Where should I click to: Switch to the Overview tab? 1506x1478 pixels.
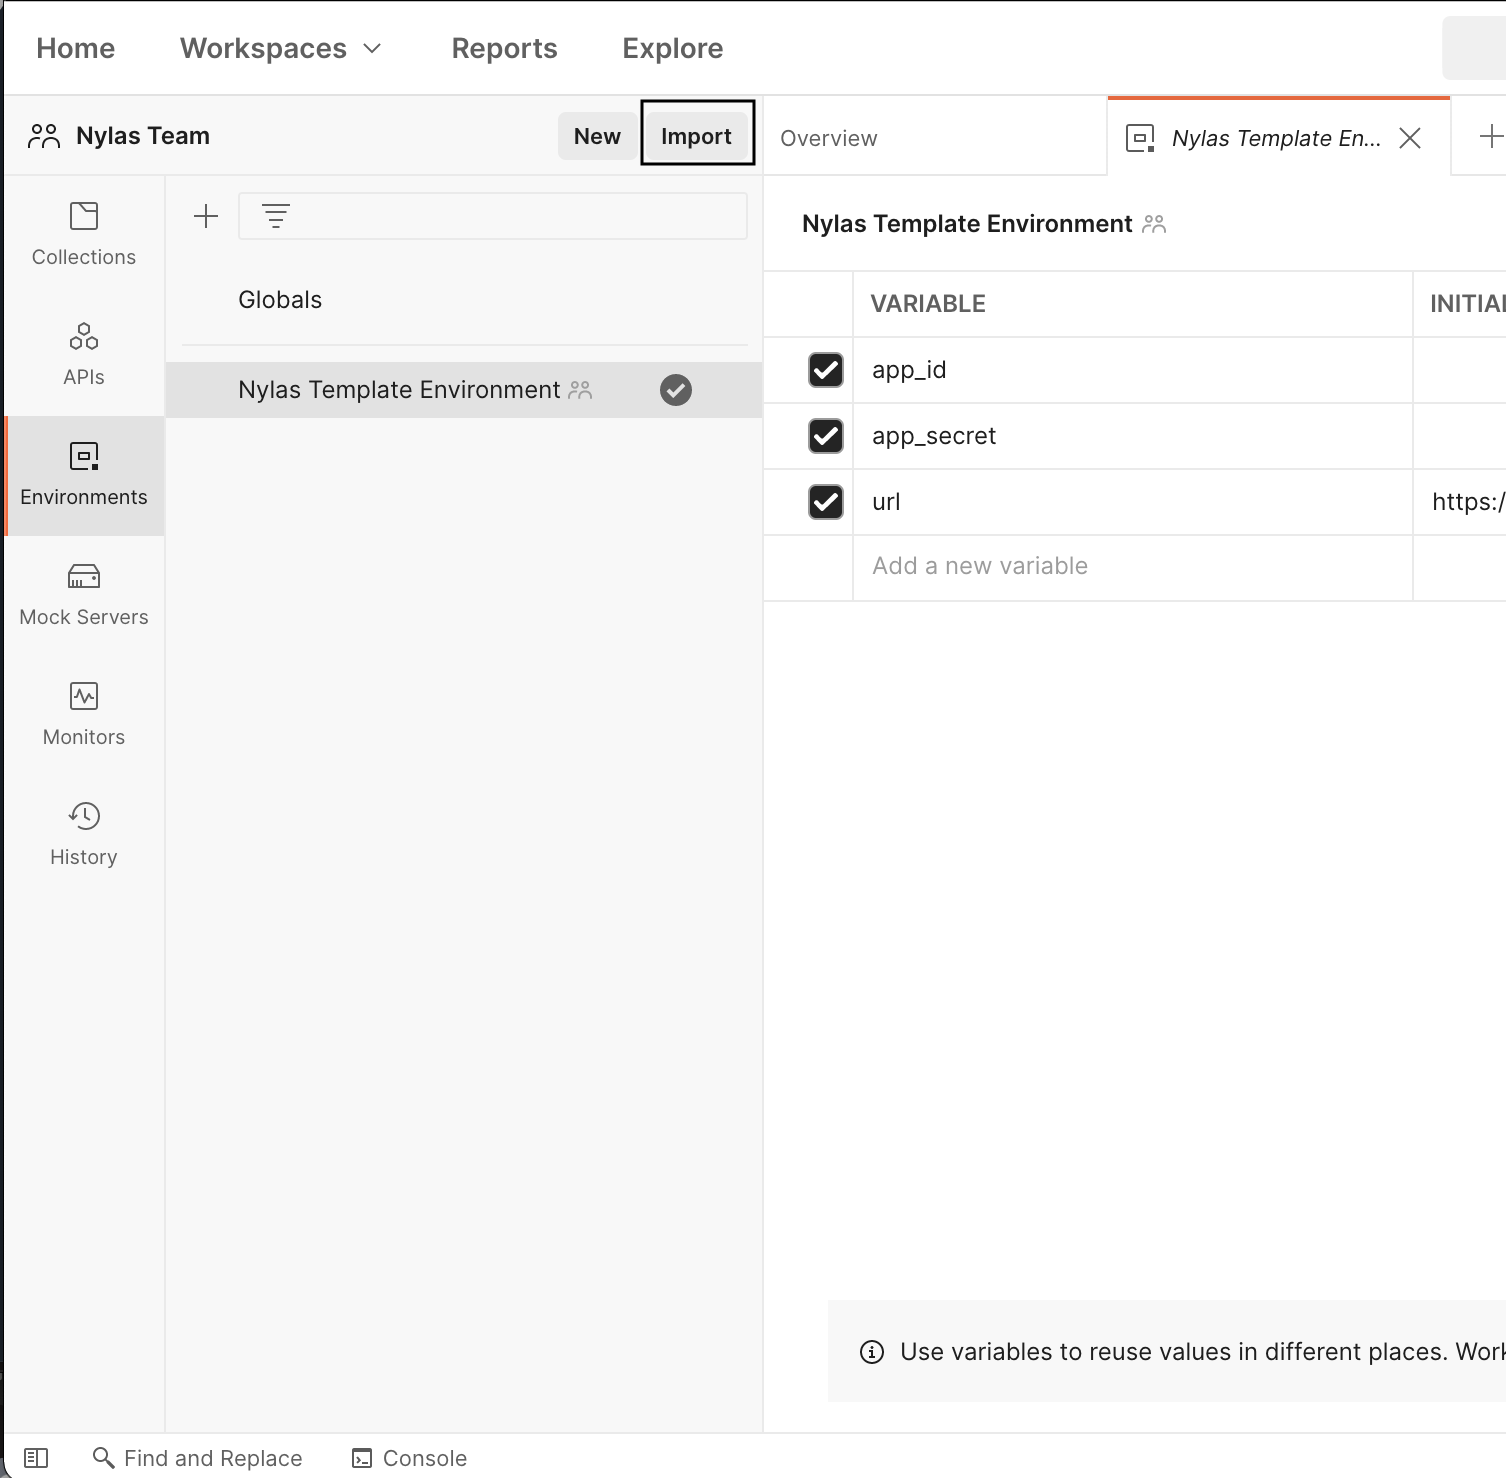tap(828, 137)
